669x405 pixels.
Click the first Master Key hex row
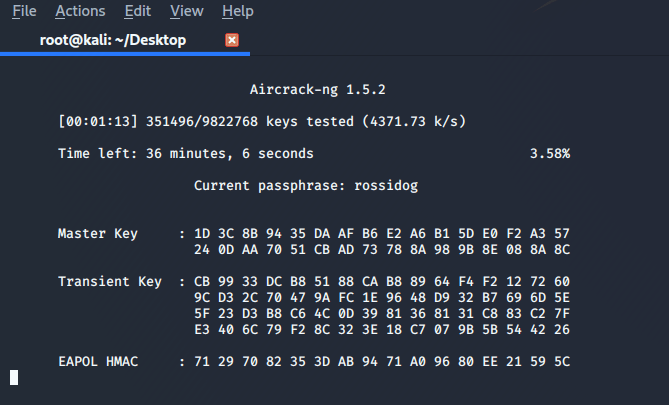click(382, 234)
